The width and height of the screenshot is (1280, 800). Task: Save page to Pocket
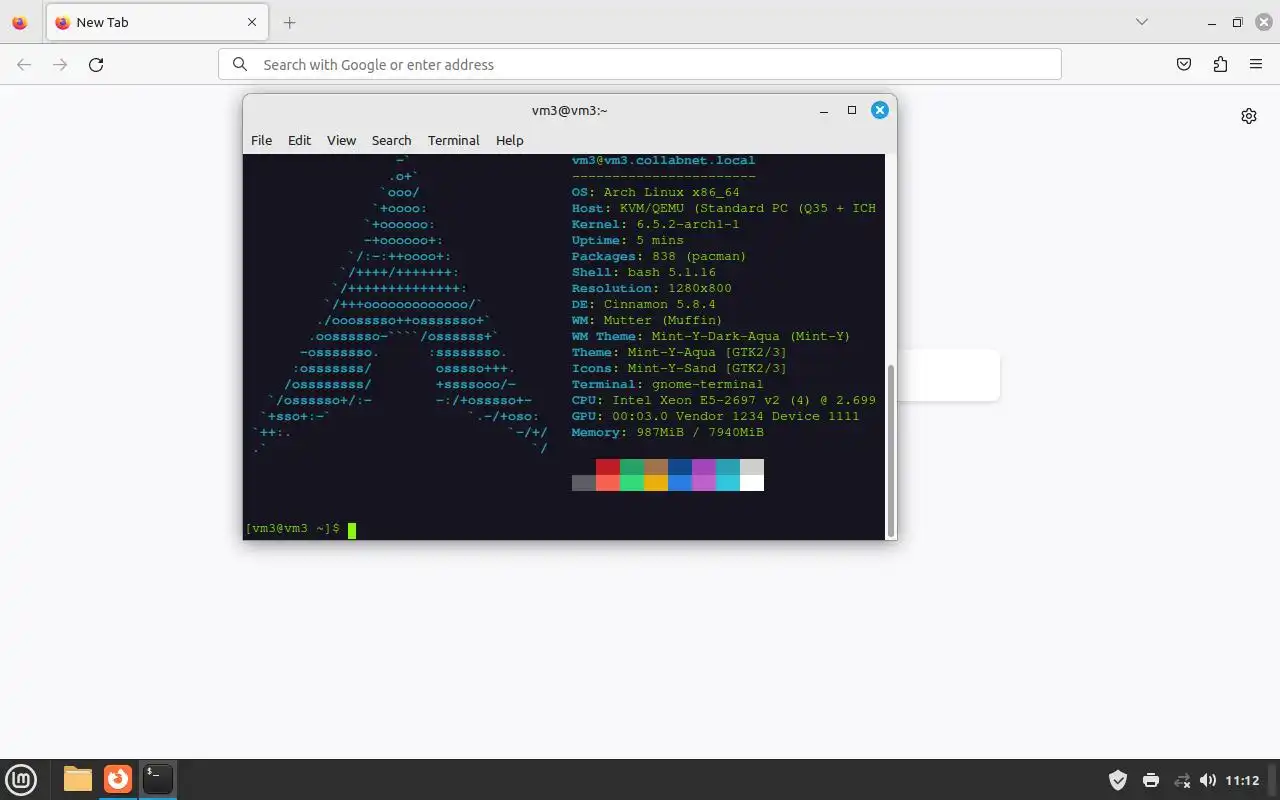1184,64
